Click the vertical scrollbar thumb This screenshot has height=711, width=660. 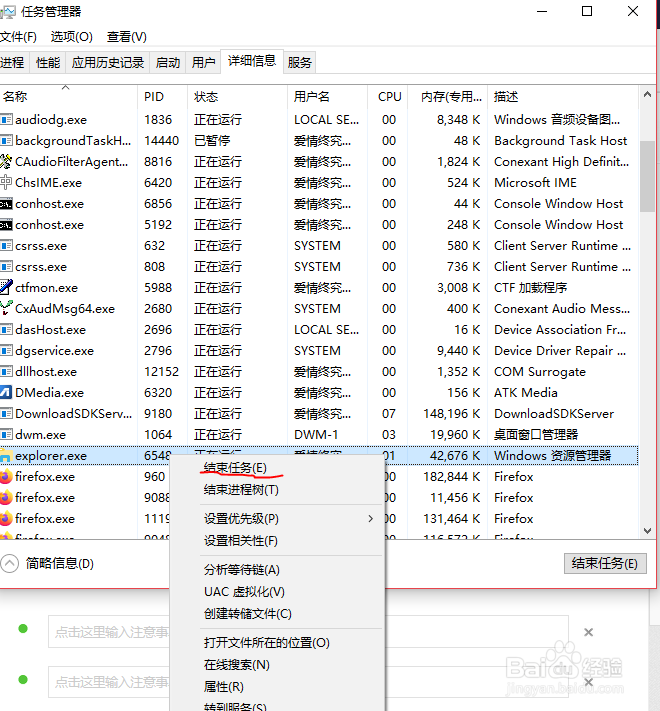click(647, 176)
